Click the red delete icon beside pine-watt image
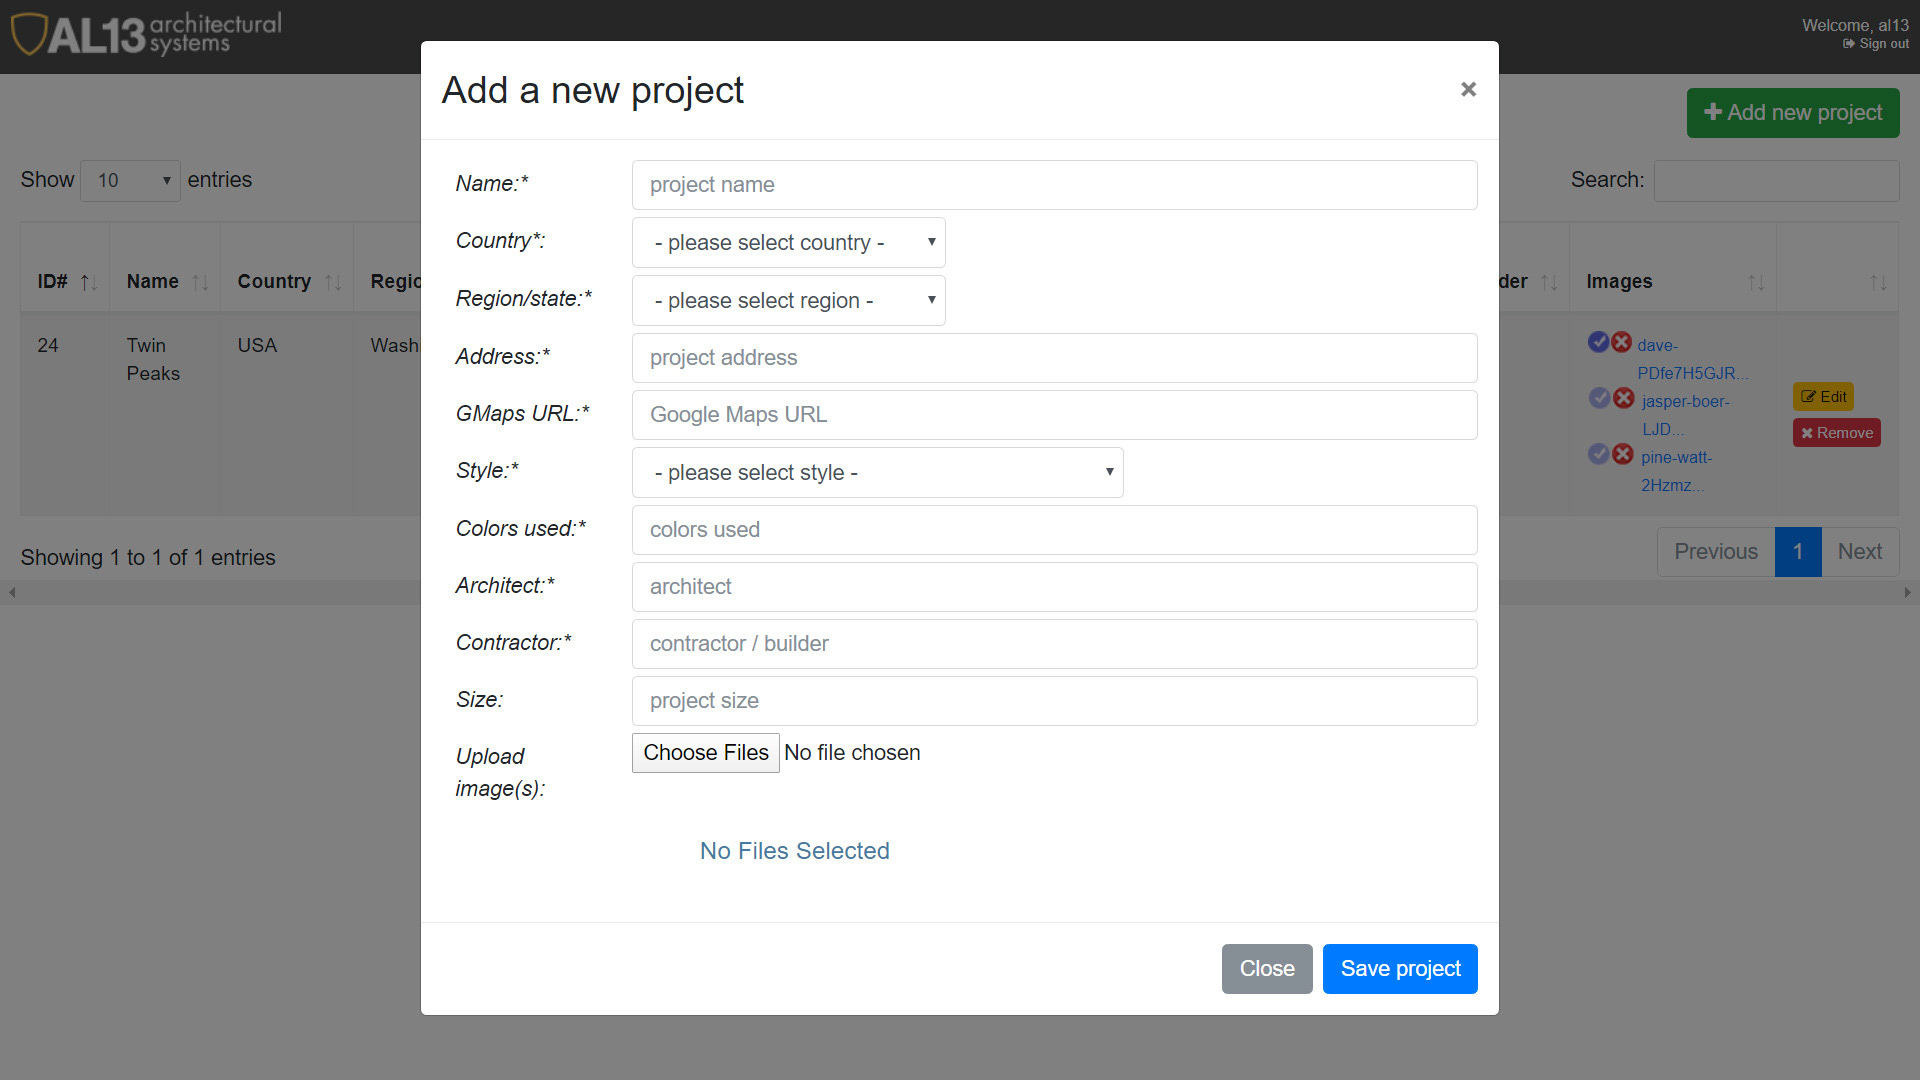 (x=1622, y=454)
